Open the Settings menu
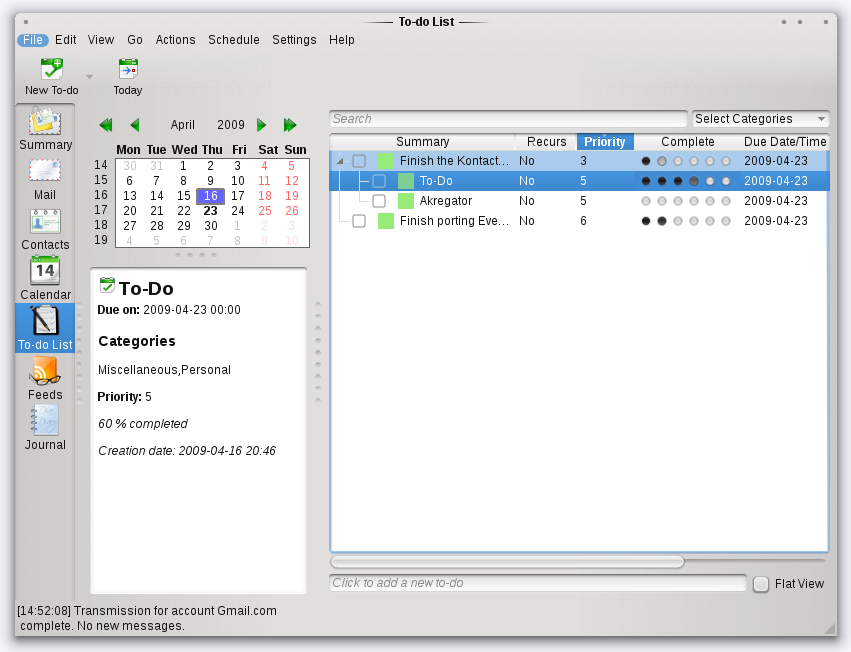Screen dimensions: 851x652 click(294, 40)
